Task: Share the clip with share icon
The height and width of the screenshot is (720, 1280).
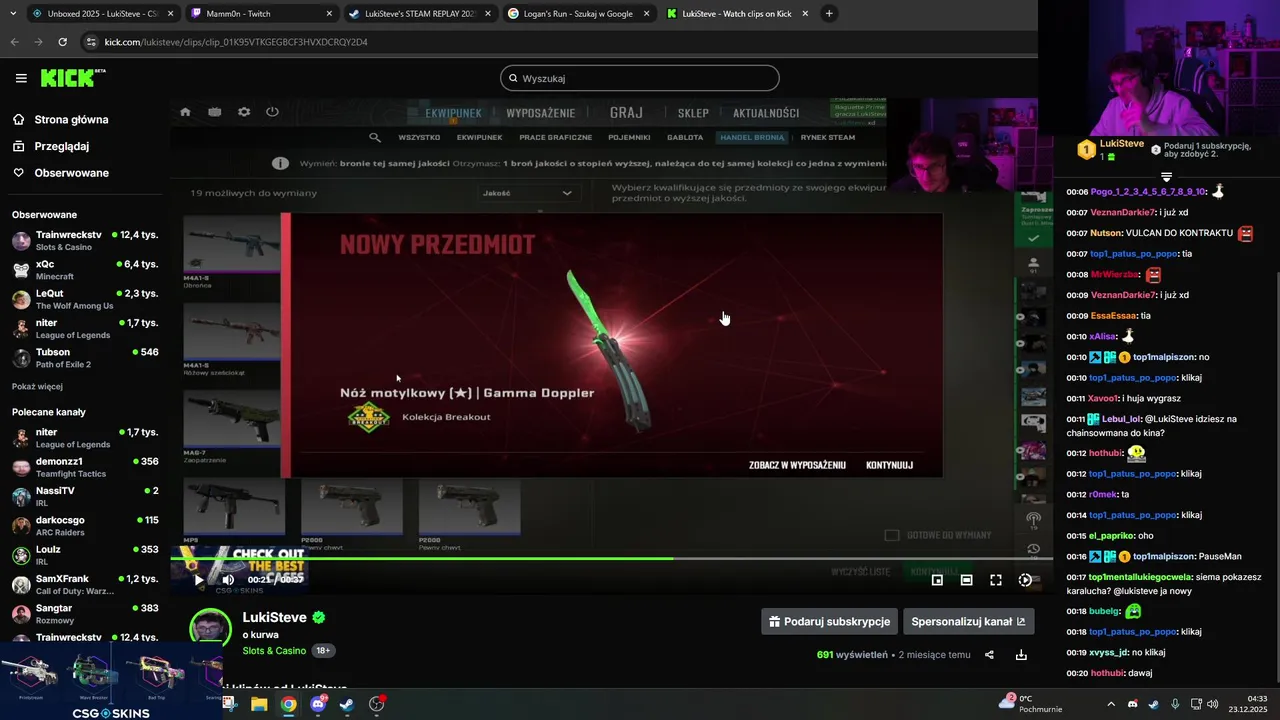Action: (x=989, y=655)
